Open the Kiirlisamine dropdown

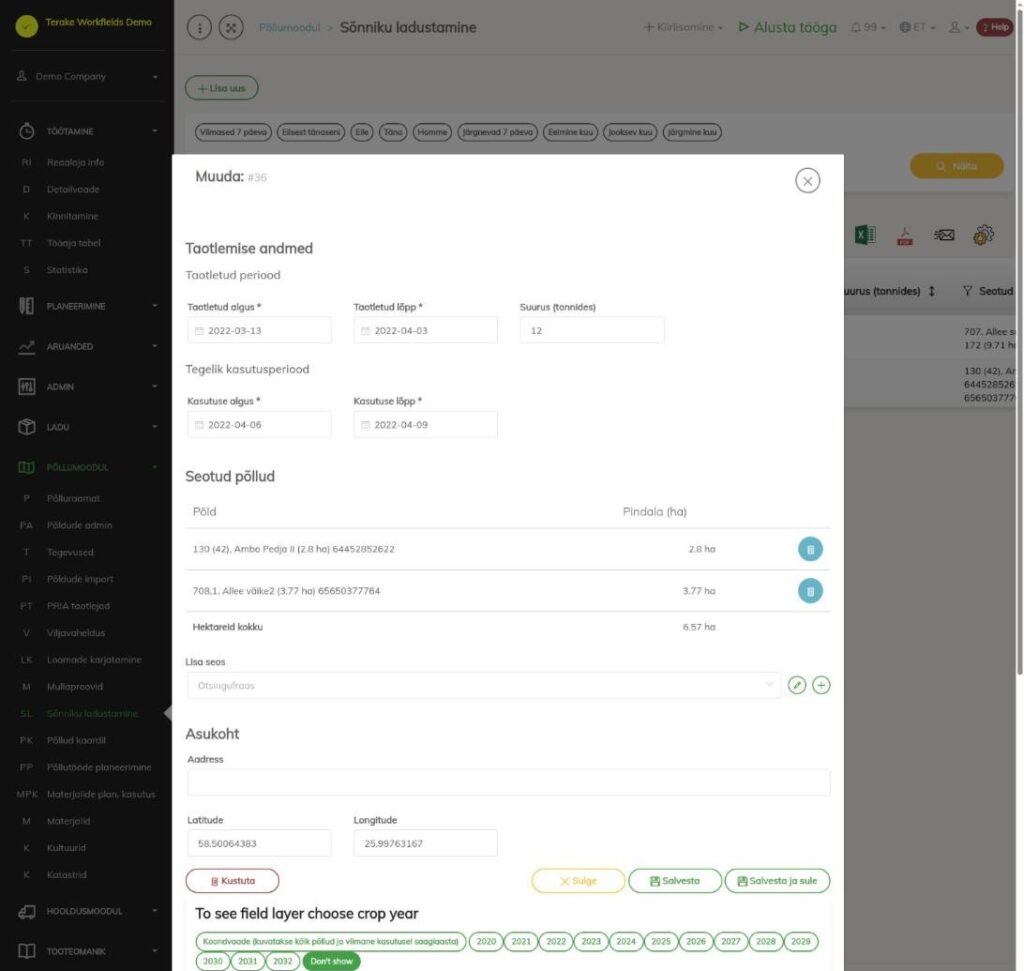[x=683, y=27]
